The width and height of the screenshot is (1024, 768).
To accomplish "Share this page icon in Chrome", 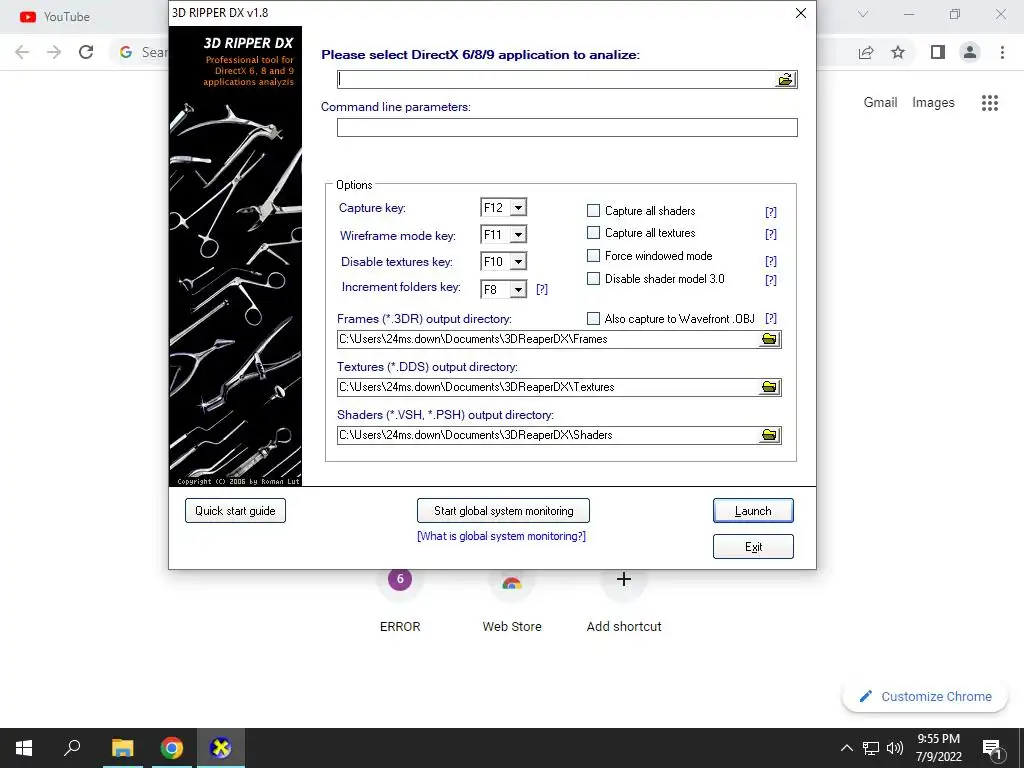I will point(866,52).
